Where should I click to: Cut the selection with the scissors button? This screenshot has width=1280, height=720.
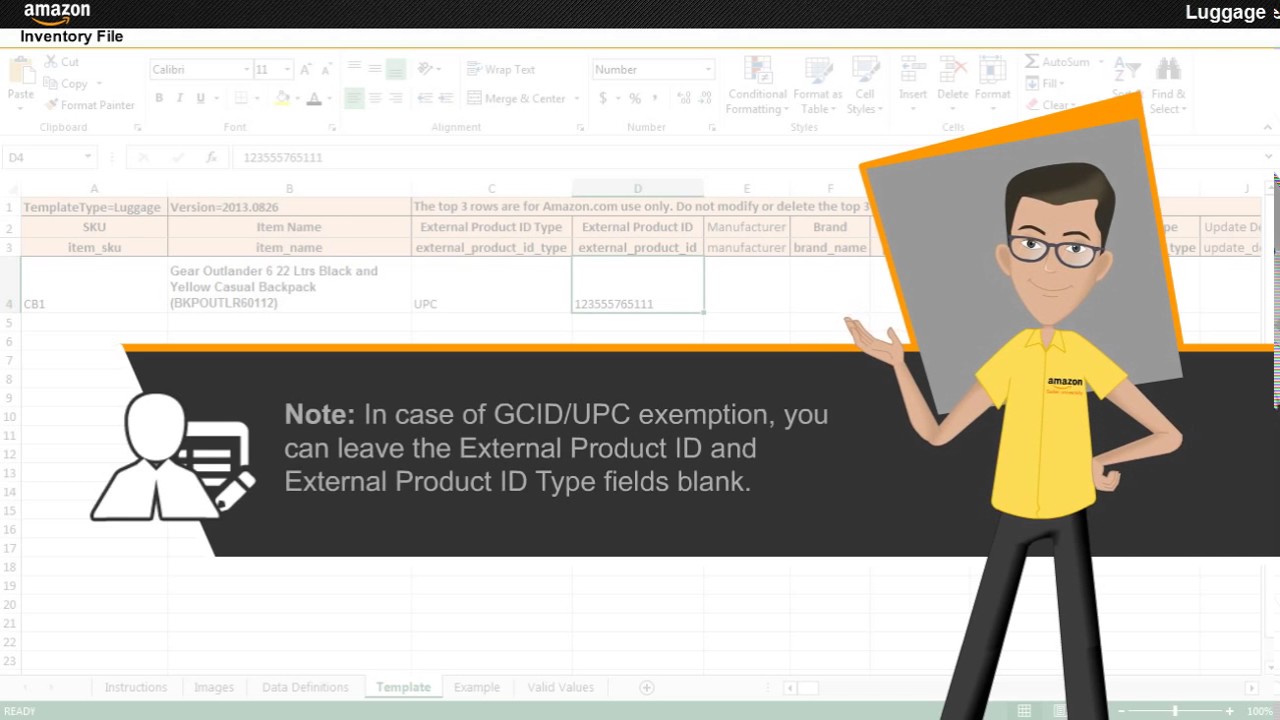point(61,62)
